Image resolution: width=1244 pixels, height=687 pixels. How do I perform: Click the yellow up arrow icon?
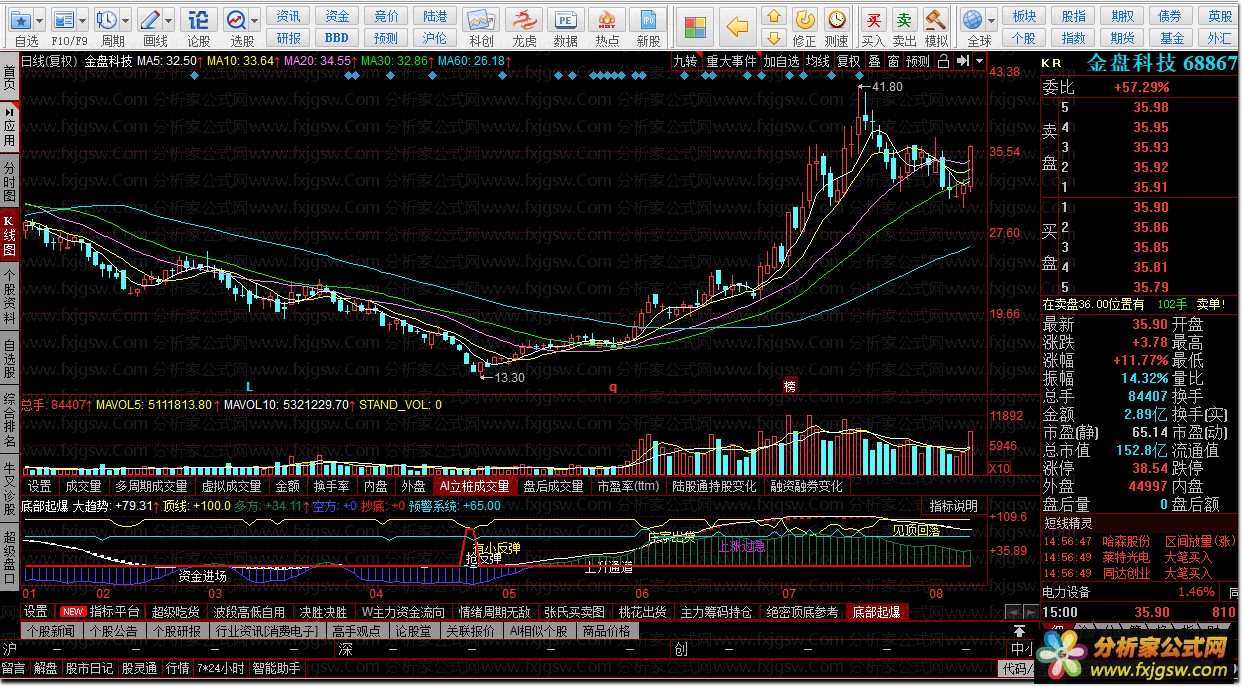pos(773,16)
